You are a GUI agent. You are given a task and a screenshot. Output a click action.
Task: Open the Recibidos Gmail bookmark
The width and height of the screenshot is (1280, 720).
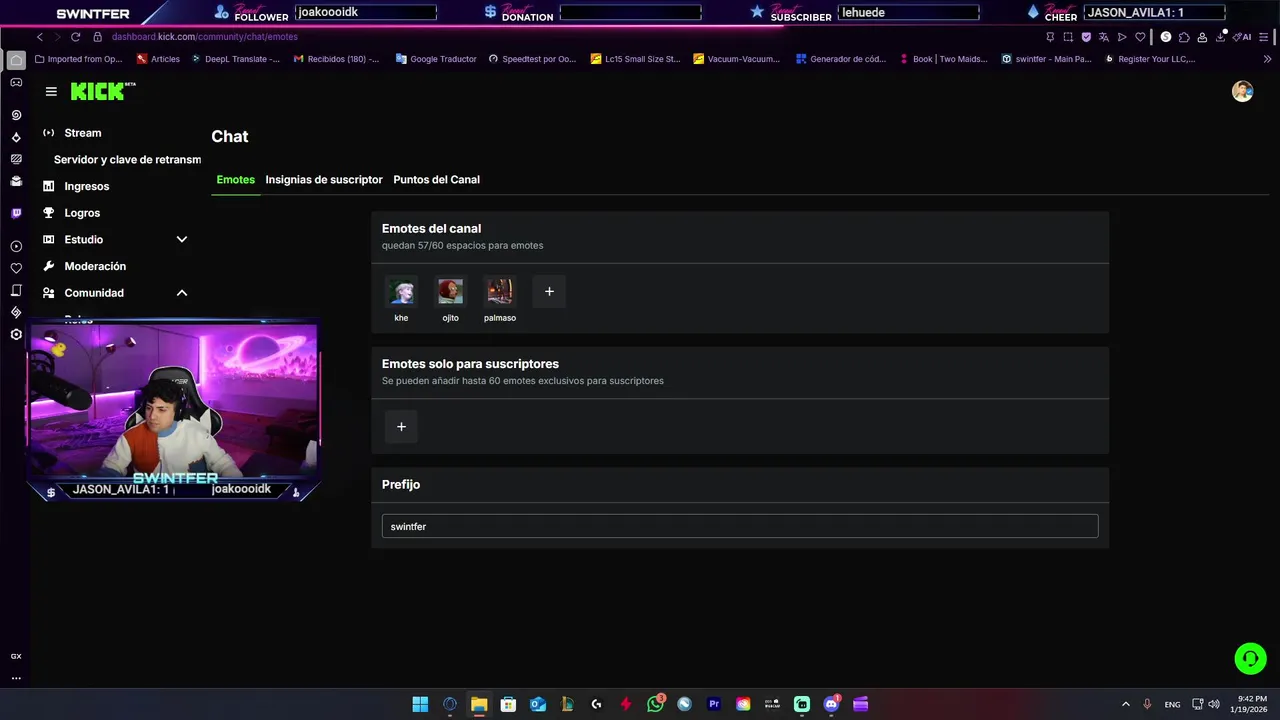(336, 59)
